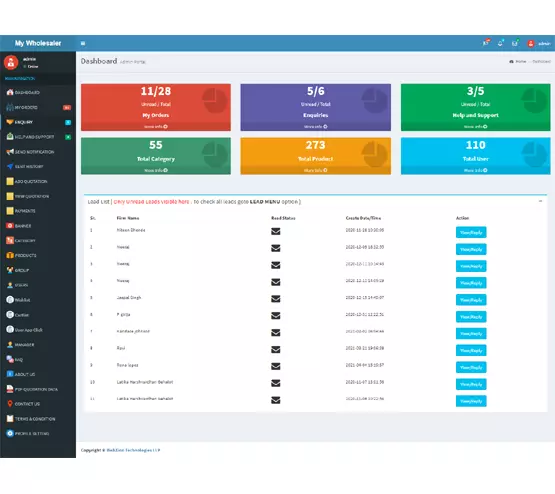This screenshot has width=555, height=494.
Task: Open Add Quotation in the sidebar
Action: click(x=38, y=181)
